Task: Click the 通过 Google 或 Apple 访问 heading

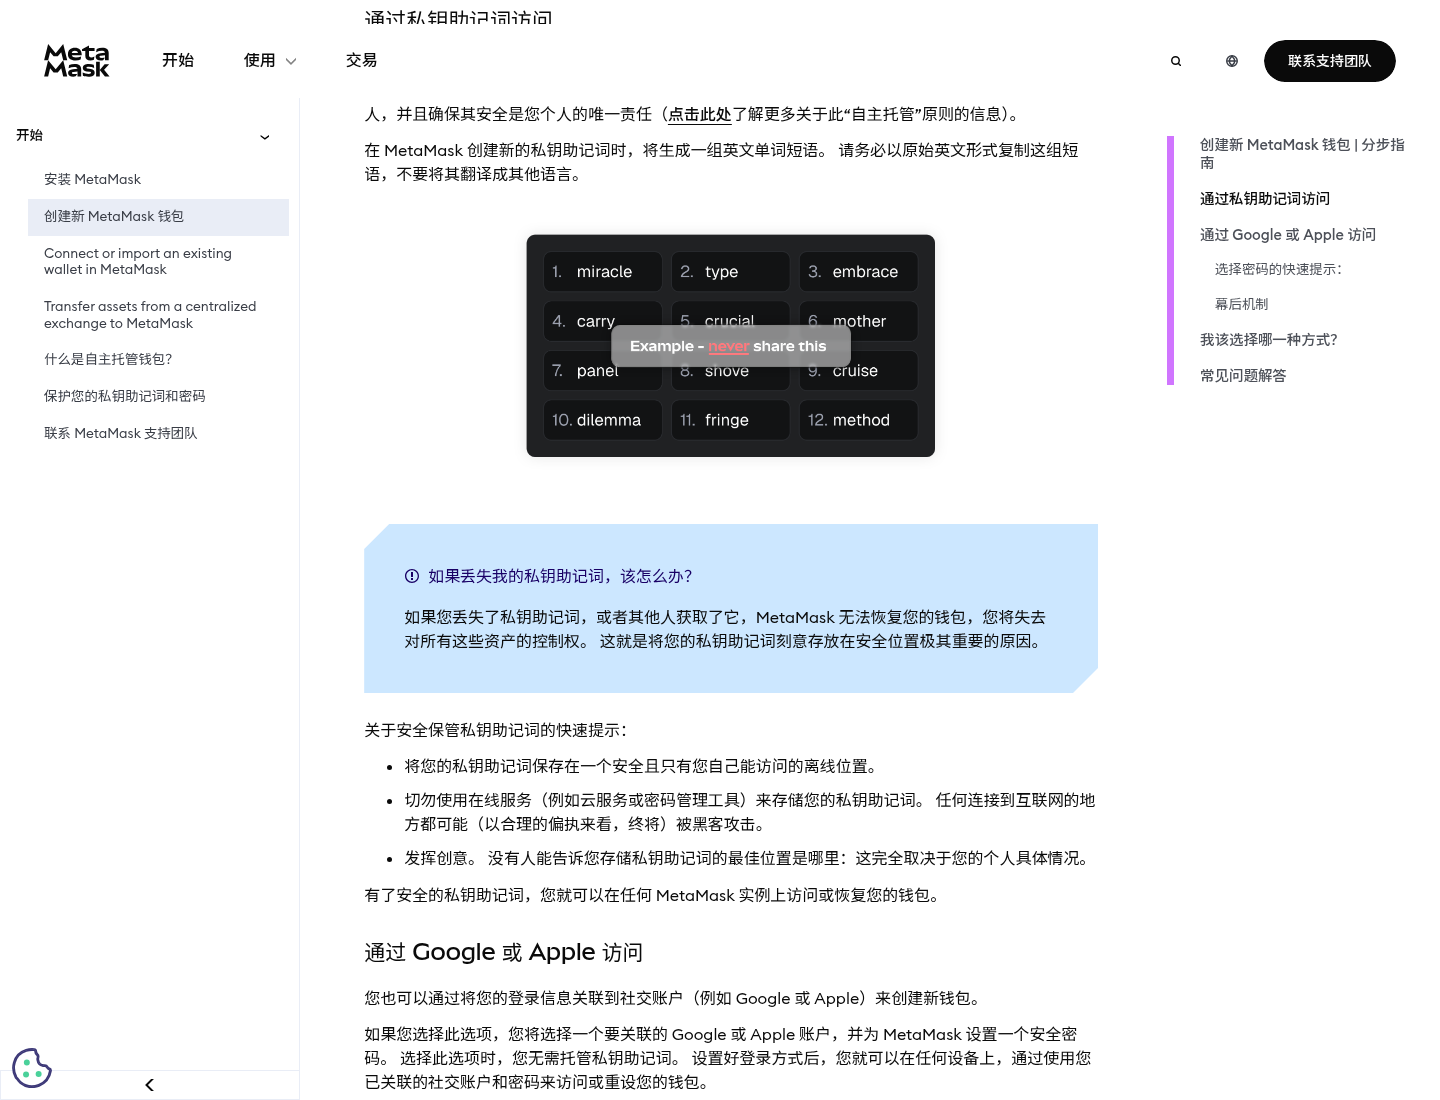Action: [504, 953]
